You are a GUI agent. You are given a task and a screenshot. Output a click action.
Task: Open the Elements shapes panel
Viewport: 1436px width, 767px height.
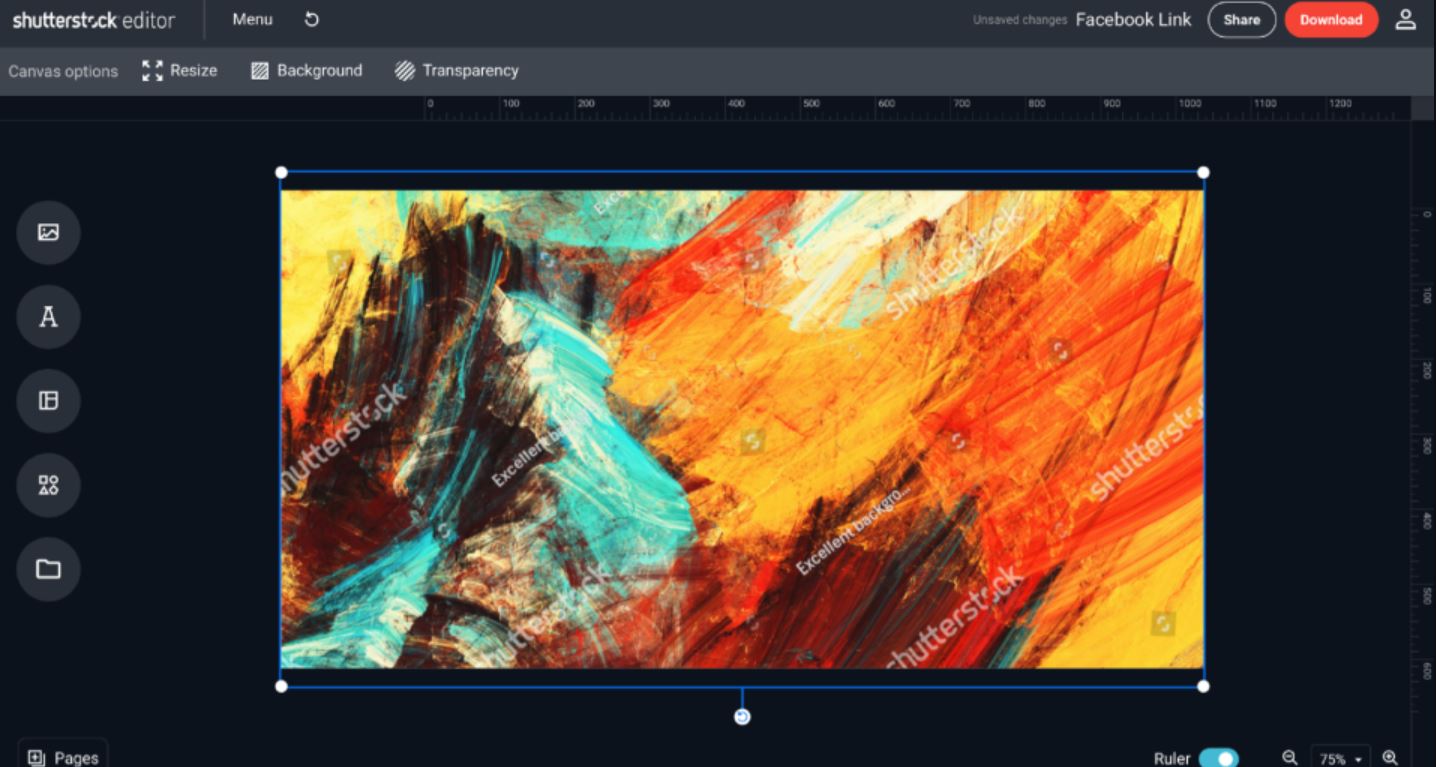point(48,485)
